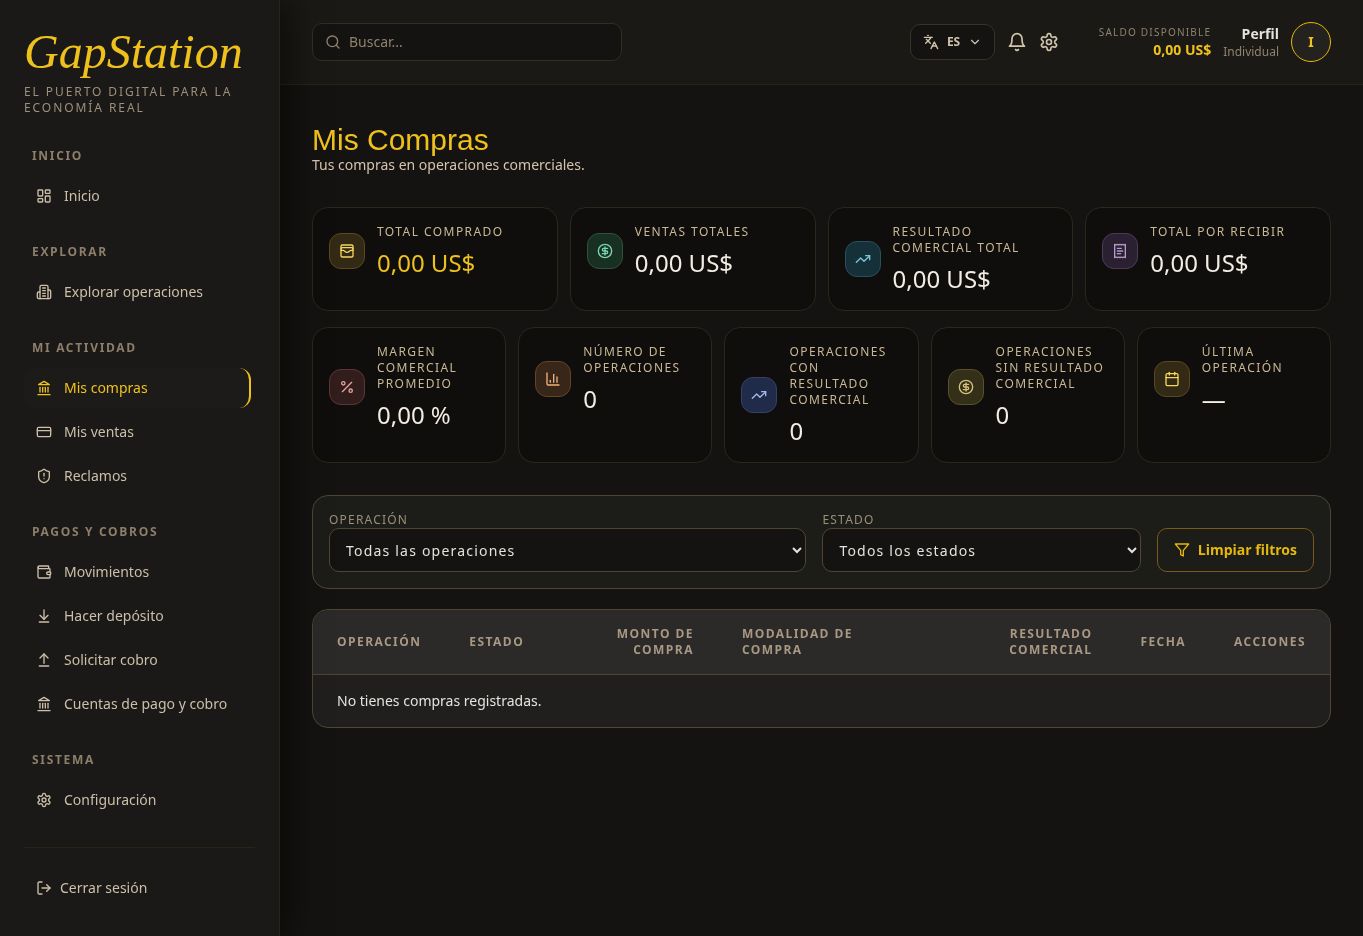Click the Operaciones sin Resultado Comercial icon
This screenshot has width=1363, height=936.
tap(966, 387)
